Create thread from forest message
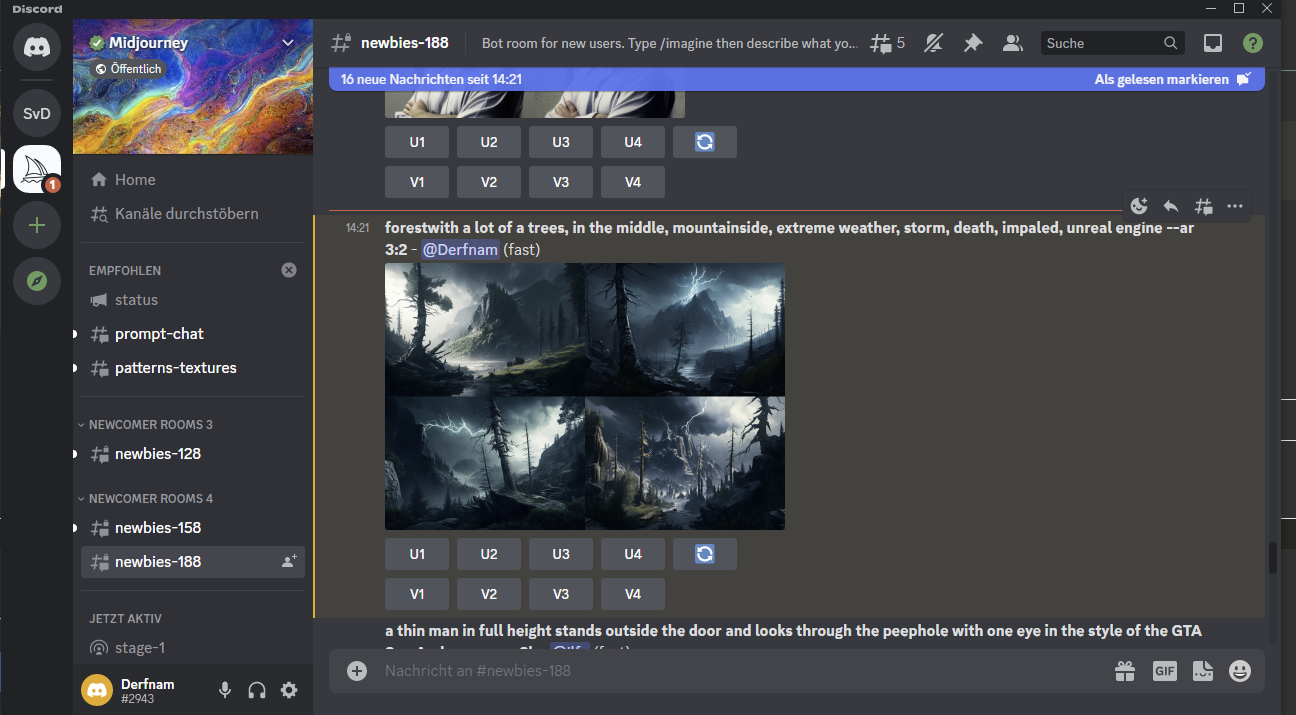This screenshot has width=1296, height=715. click(x=1203, y=206)
